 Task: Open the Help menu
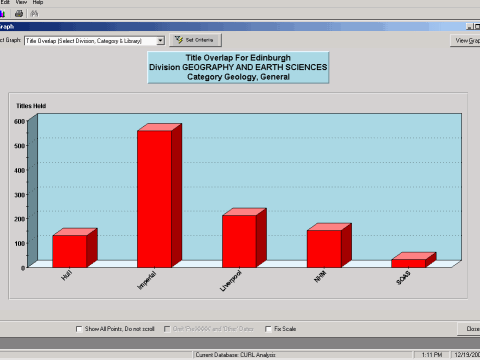tap(38, 2)
